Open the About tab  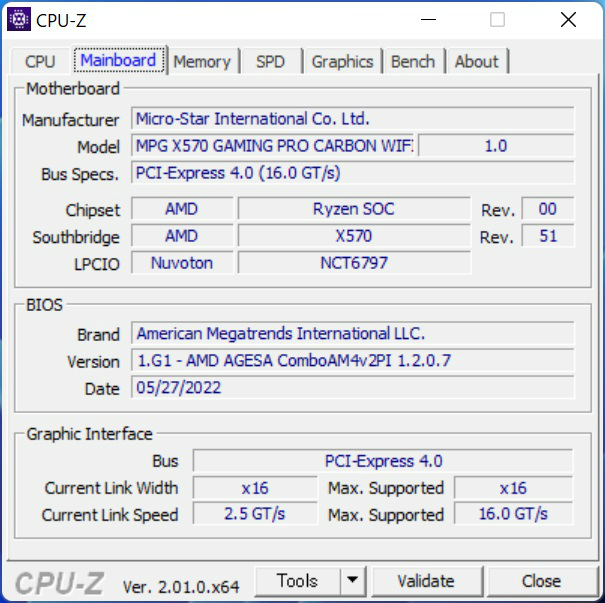coord(477,61)
